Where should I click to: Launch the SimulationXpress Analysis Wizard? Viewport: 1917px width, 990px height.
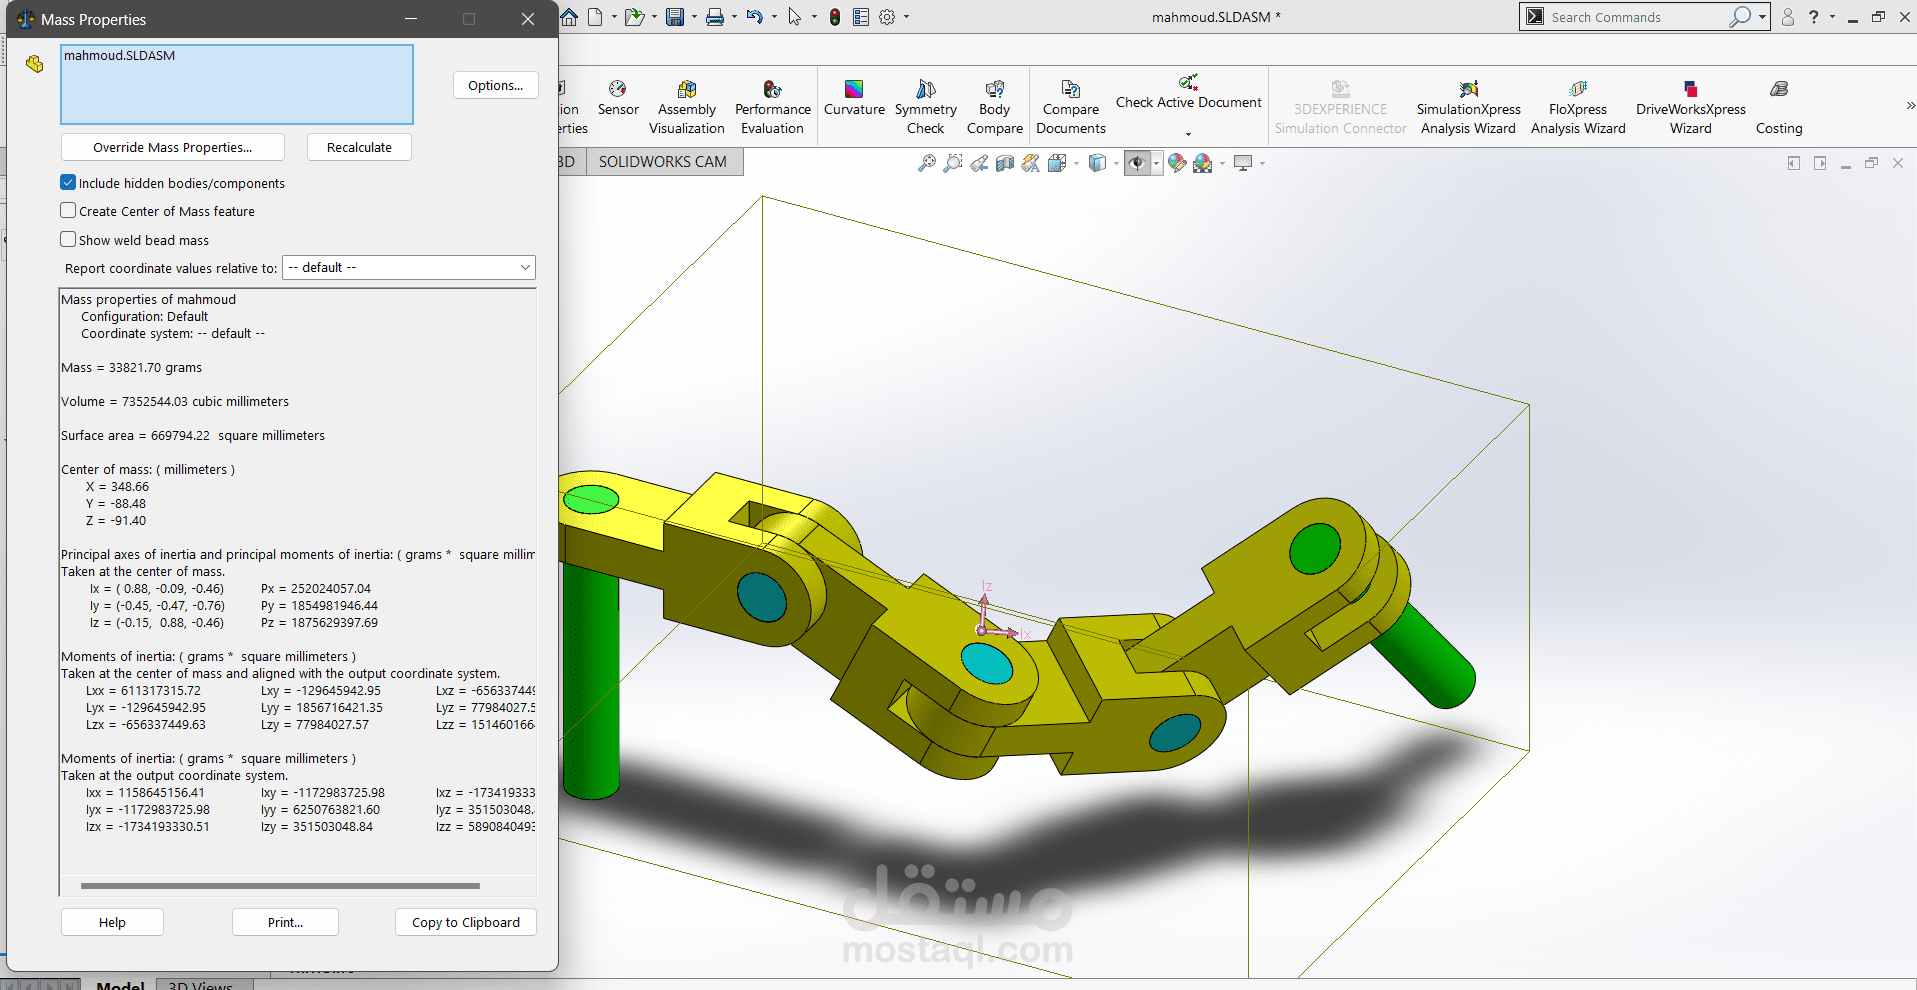pos(1467,106)
